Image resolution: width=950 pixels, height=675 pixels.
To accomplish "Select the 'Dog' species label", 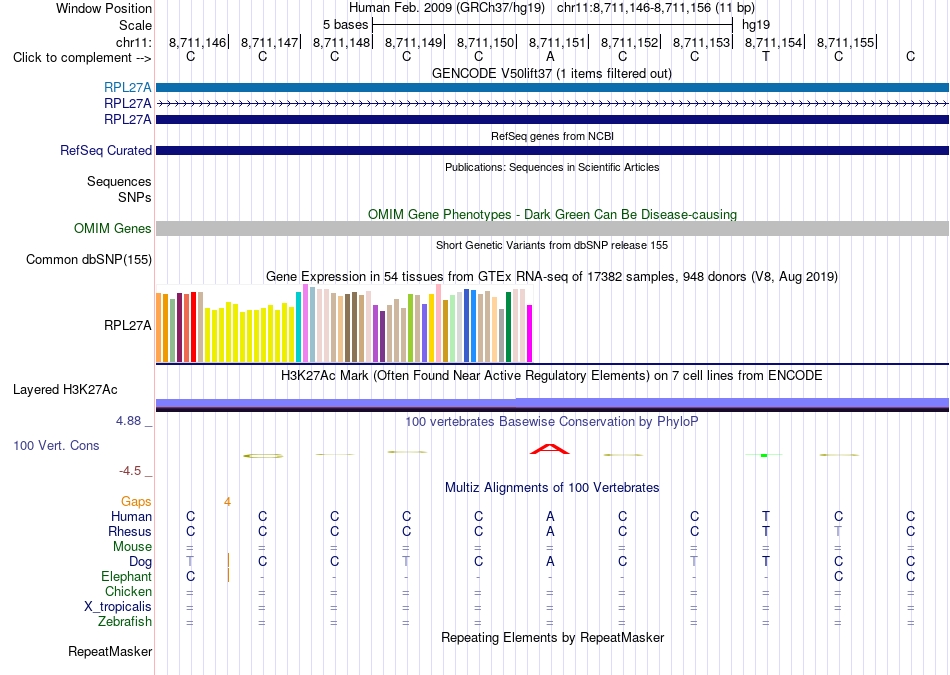I will 140,562.
